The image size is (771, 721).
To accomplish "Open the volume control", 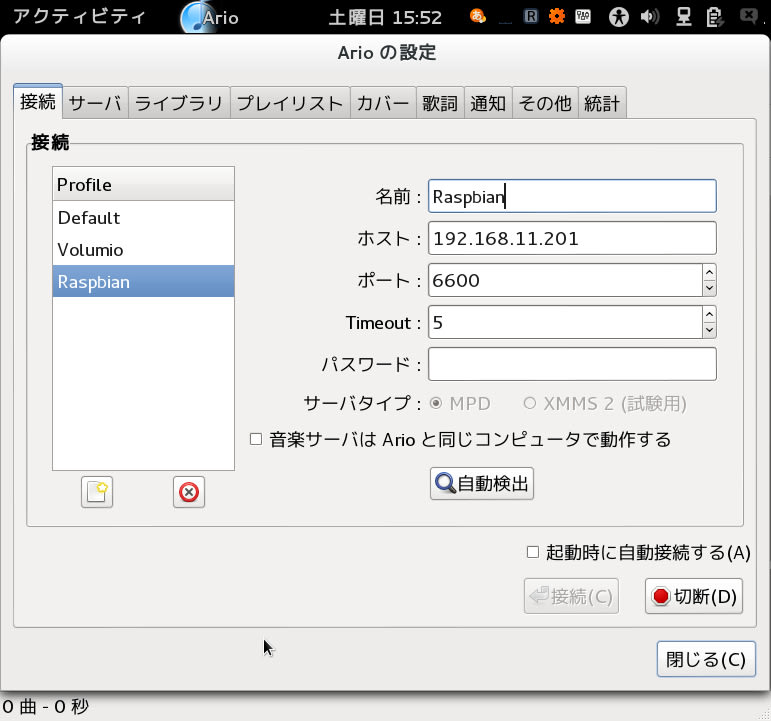I will tap(650, 17).
